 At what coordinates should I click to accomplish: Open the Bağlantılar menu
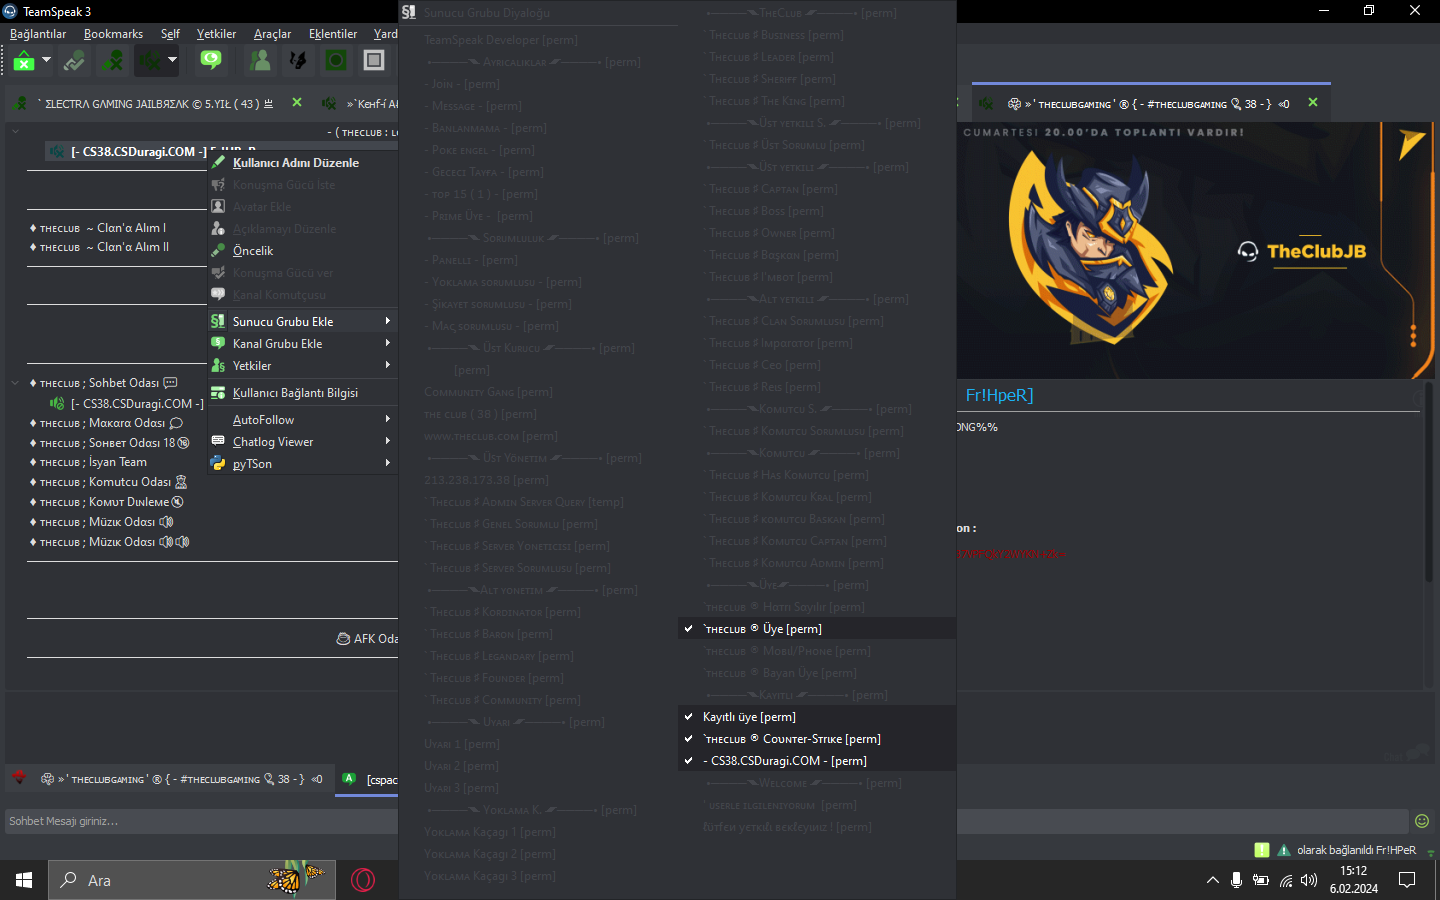[38, 34]
